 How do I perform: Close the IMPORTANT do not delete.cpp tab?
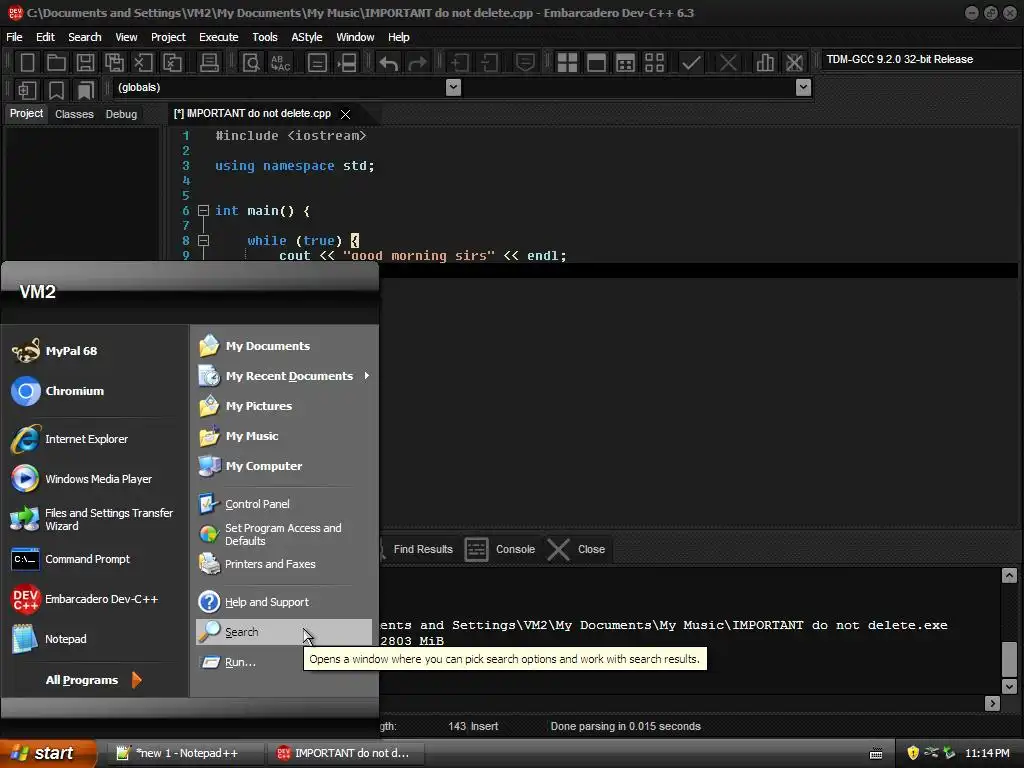(x=345, y=114)
